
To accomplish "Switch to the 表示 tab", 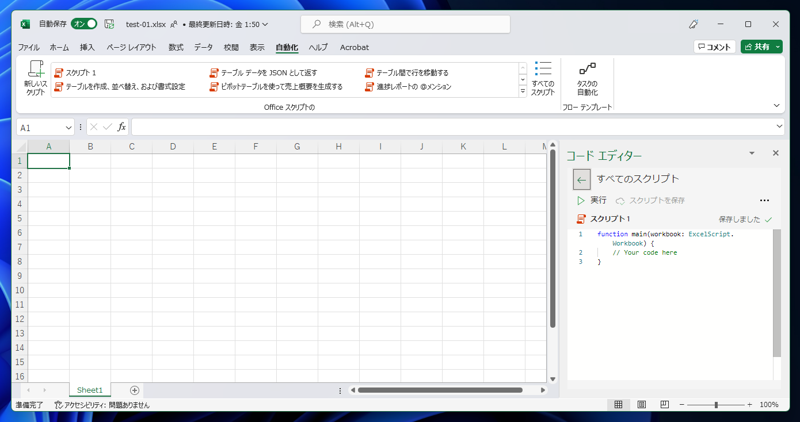I will (257, 47).
